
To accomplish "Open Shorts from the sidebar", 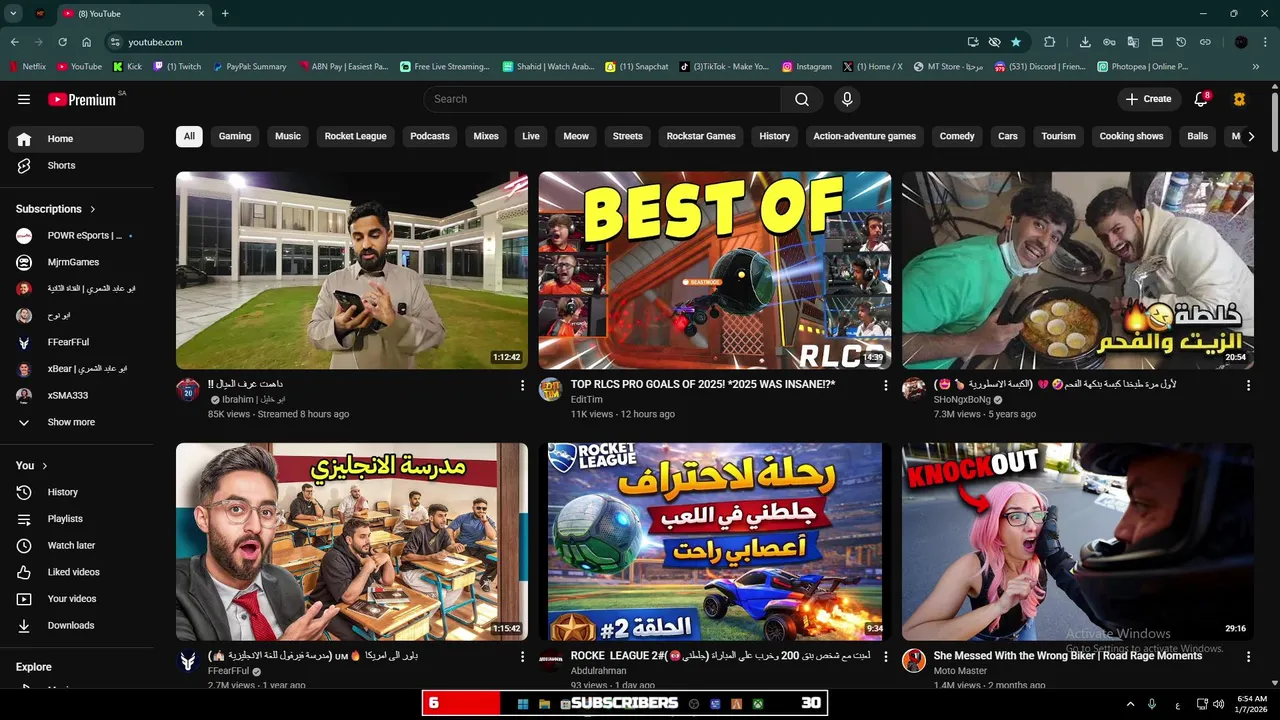I will point(76,165).
